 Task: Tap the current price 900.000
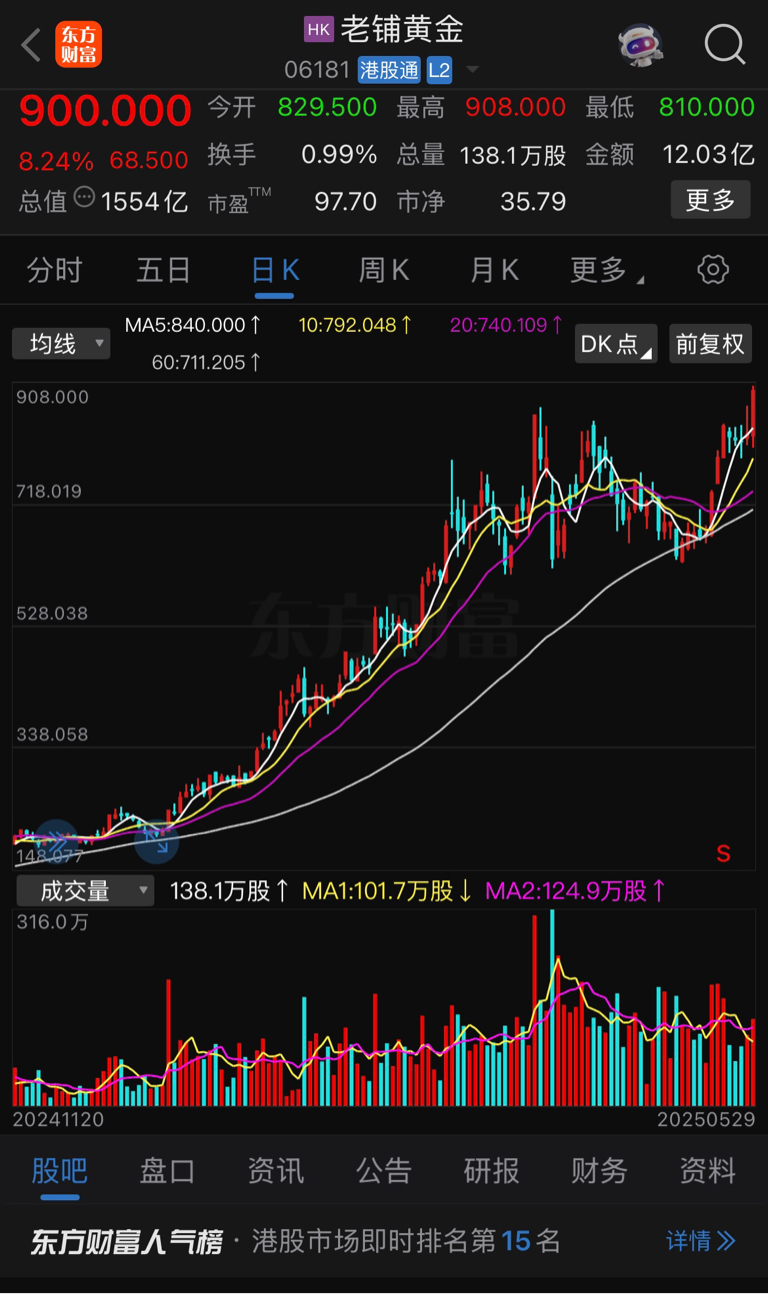click(105, 111)
